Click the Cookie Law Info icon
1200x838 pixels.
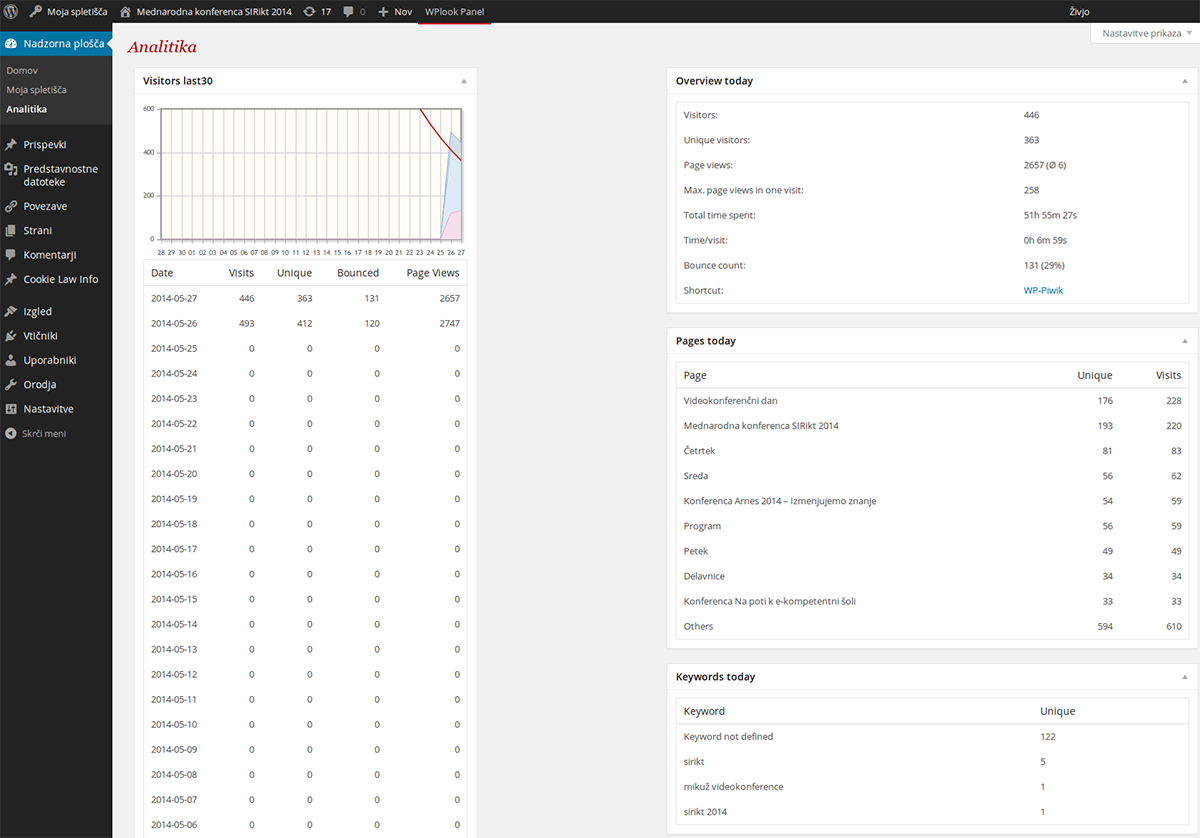click(x=11, y=279)
